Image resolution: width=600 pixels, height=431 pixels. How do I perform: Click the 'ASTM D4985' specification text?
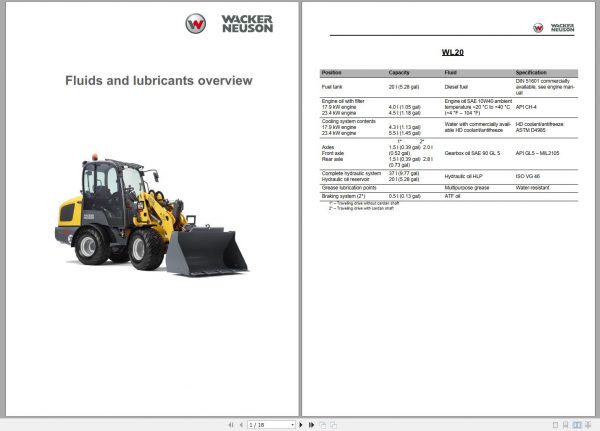(x=530, y=130)
